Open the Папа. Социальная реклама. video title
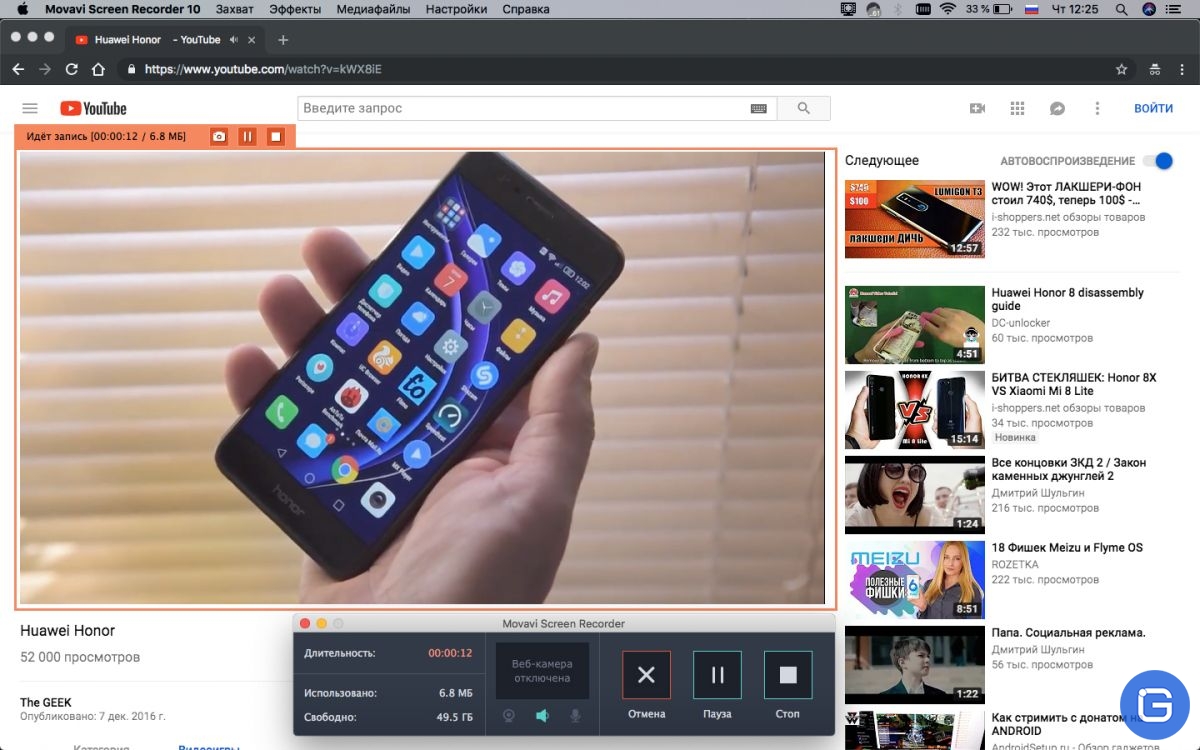Viewport: 1200px width, 750px height. 1069,633
